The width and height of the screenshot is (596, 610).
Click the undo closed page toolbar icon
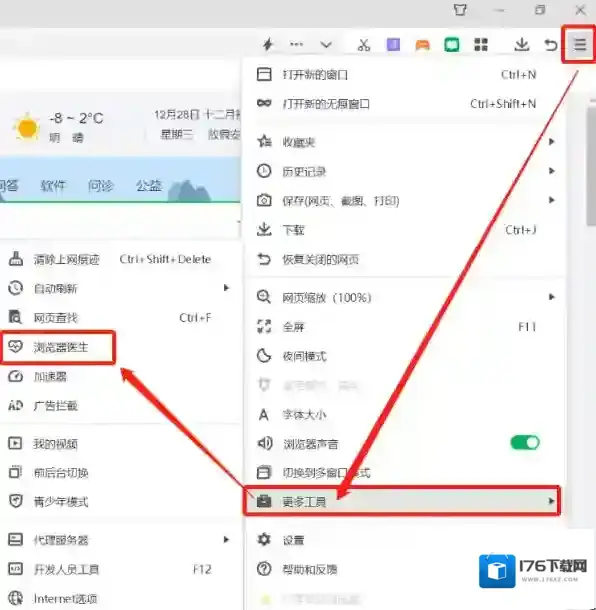(x=550, y=45)
